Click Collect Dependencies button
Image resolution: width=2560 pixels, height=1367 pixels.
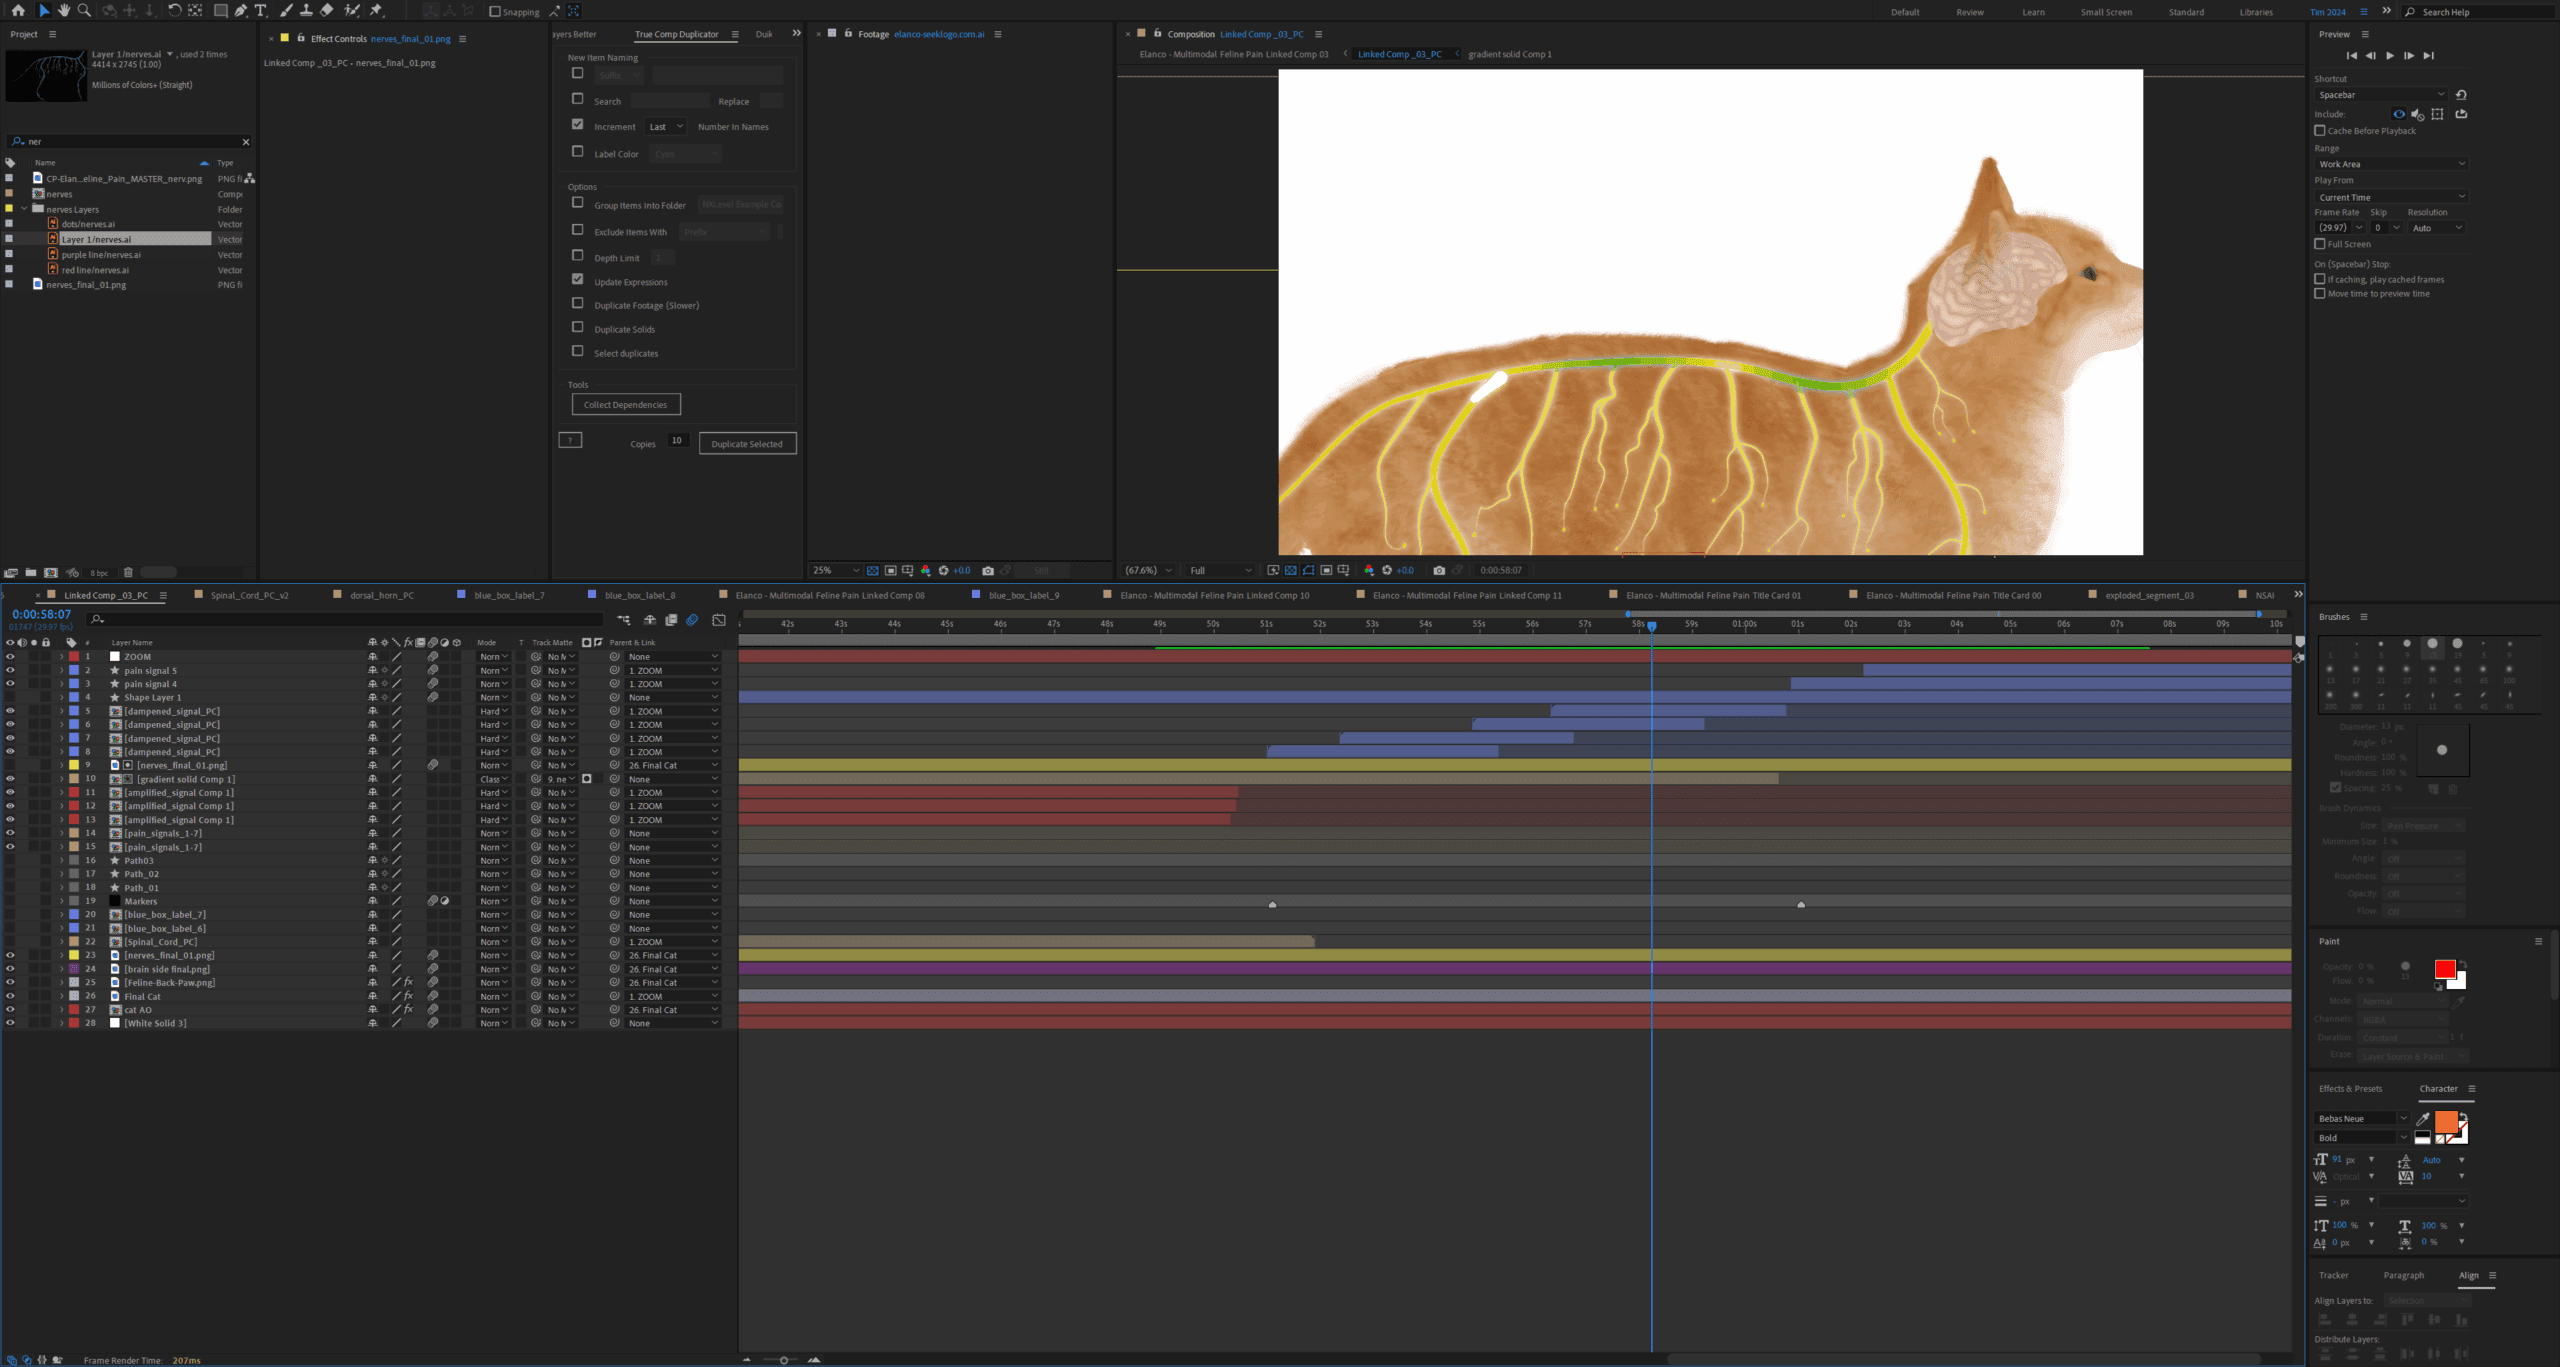tap(625, 405)
